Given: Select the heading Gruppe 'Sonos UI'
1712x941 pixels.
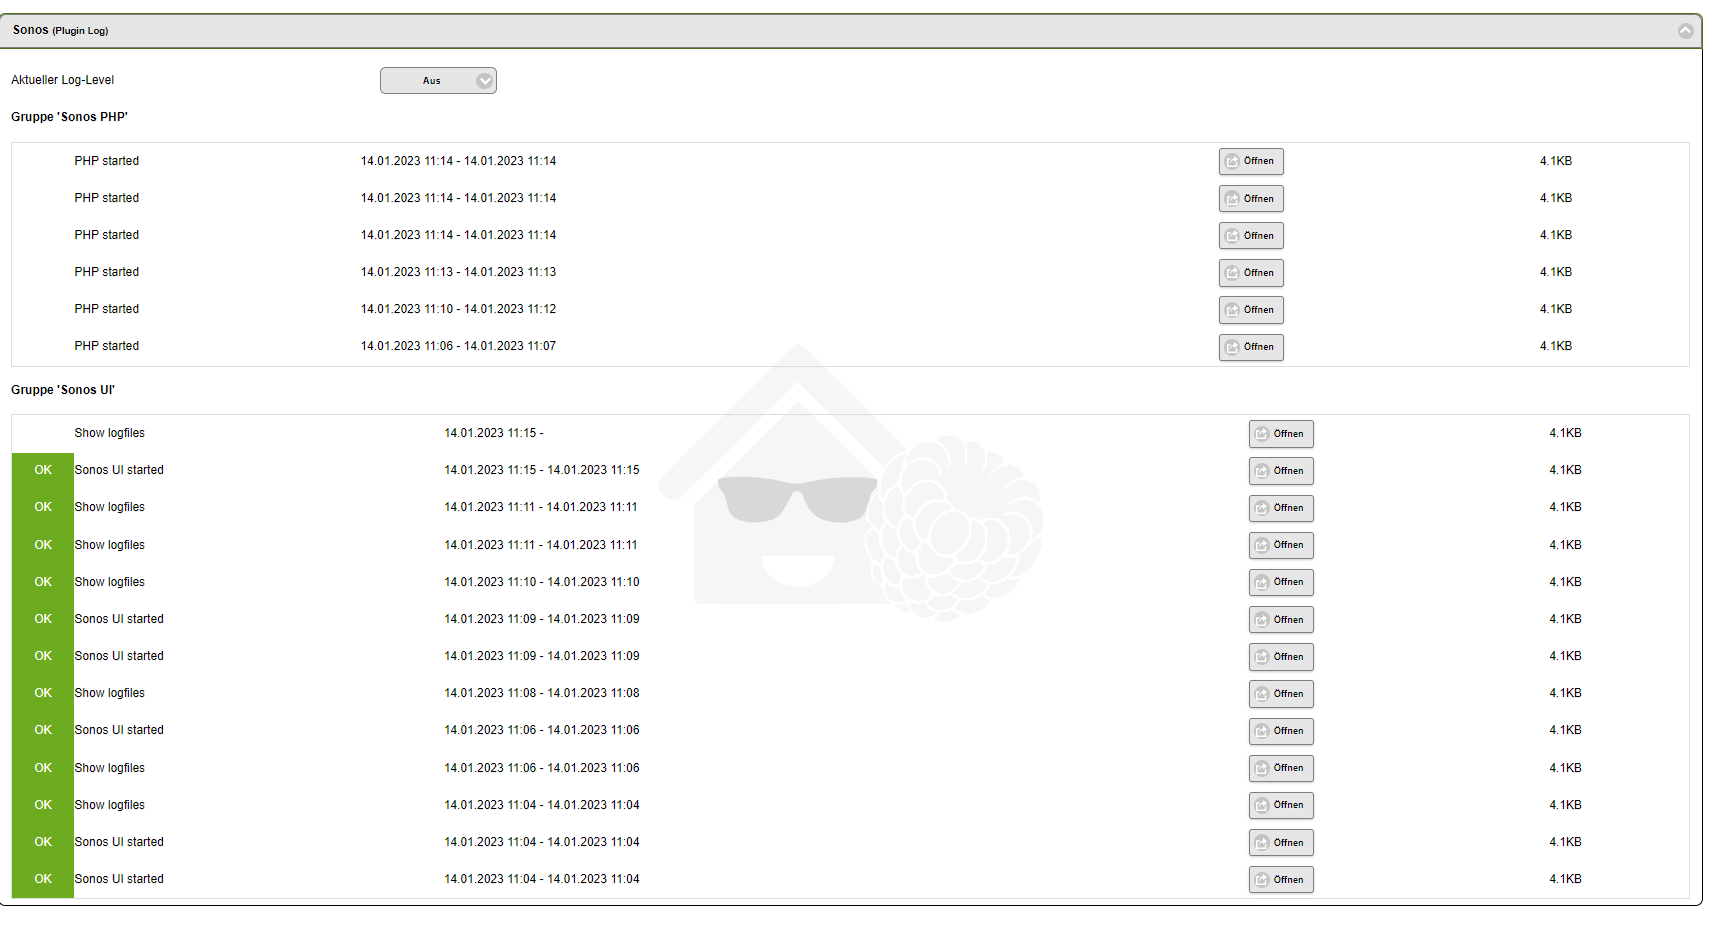Looking at the screenshot, I should tap(63, 390).
